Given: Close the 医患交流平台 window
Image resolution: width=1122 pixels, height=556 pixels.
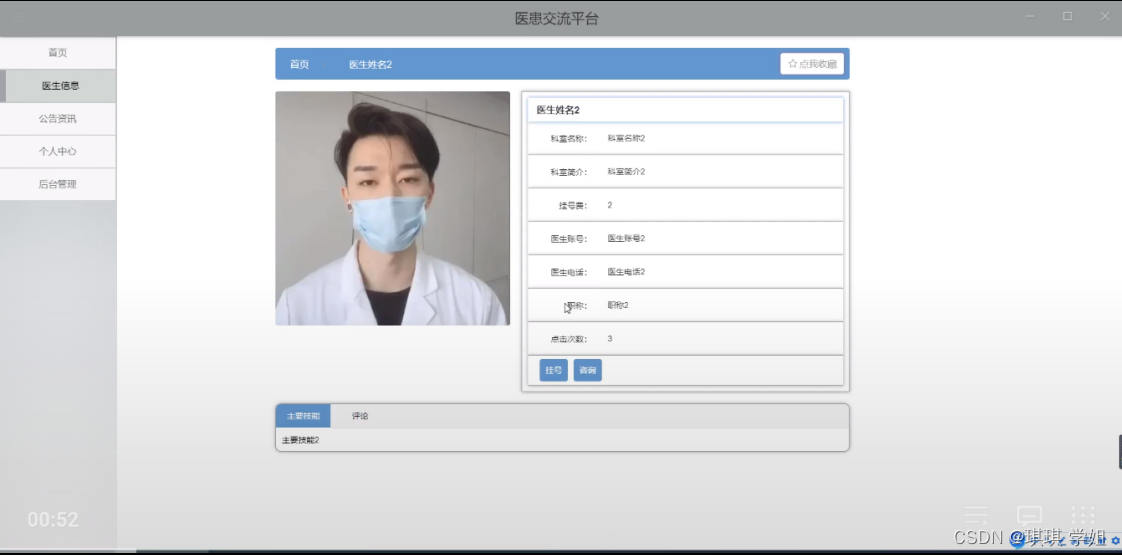Looking at the screenshot, I should coord(1105,16).
